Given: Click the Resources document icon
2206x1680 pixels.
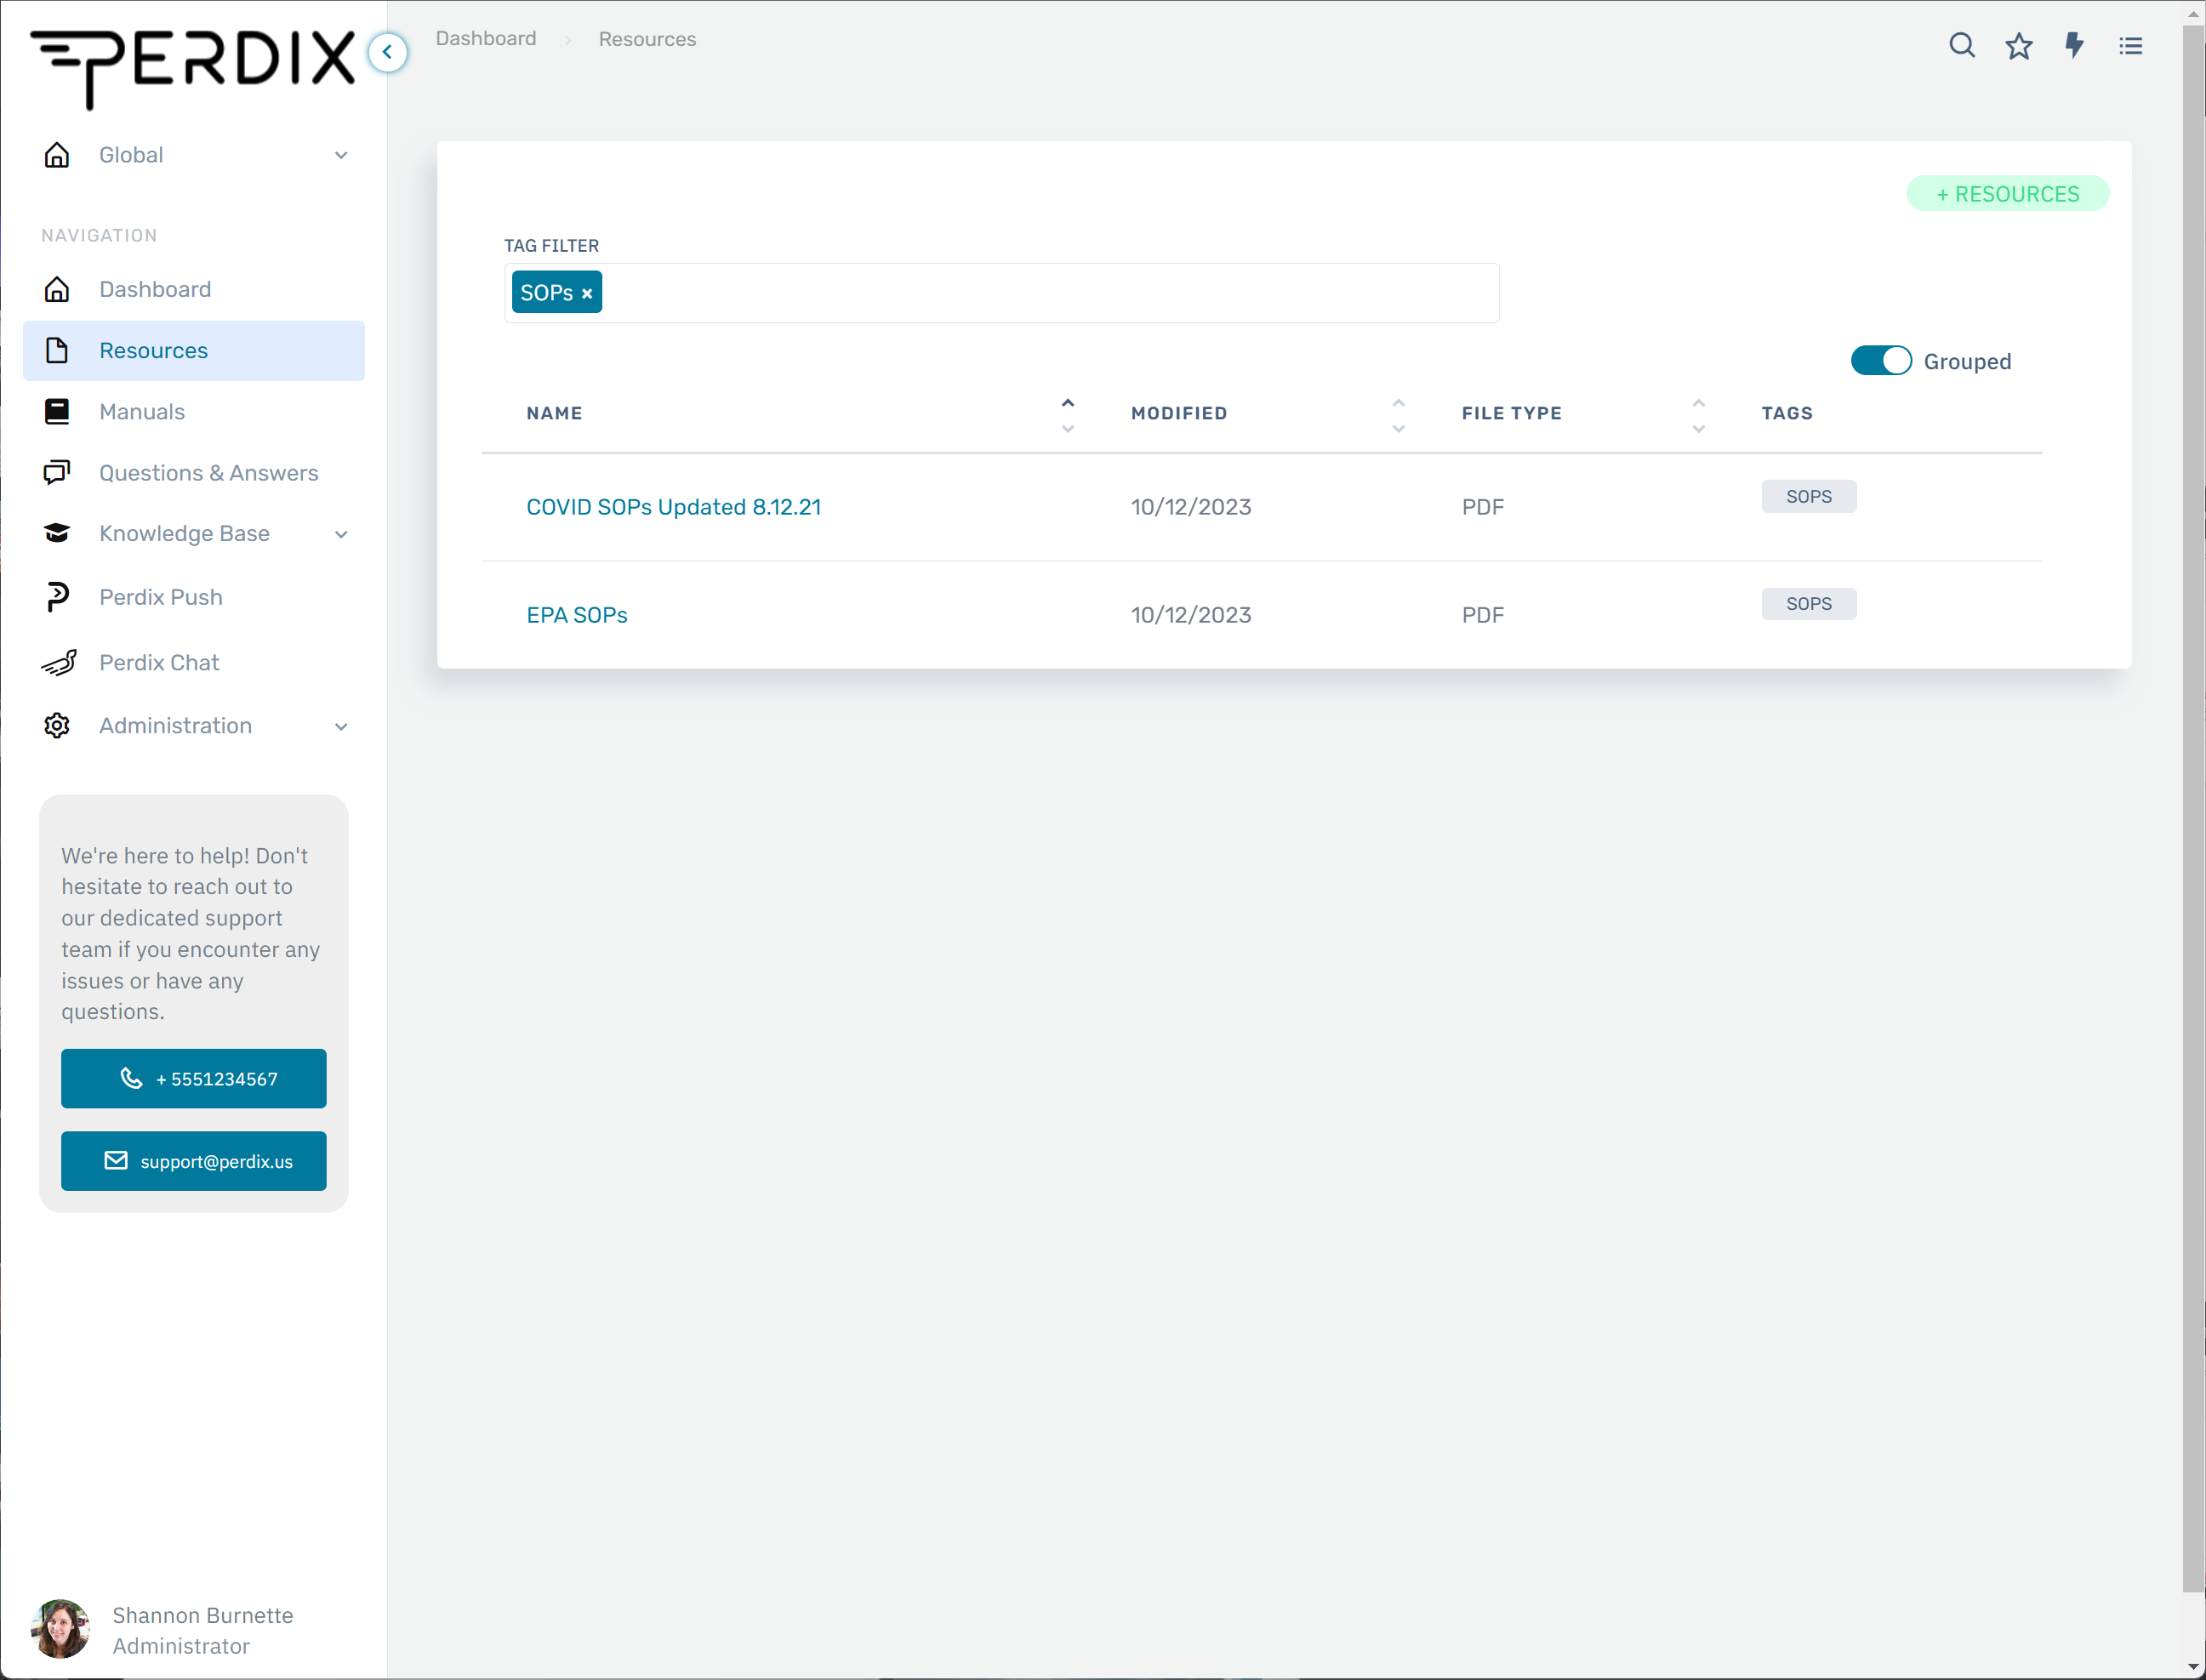Looking at the screenshot, I should point(57,350).
